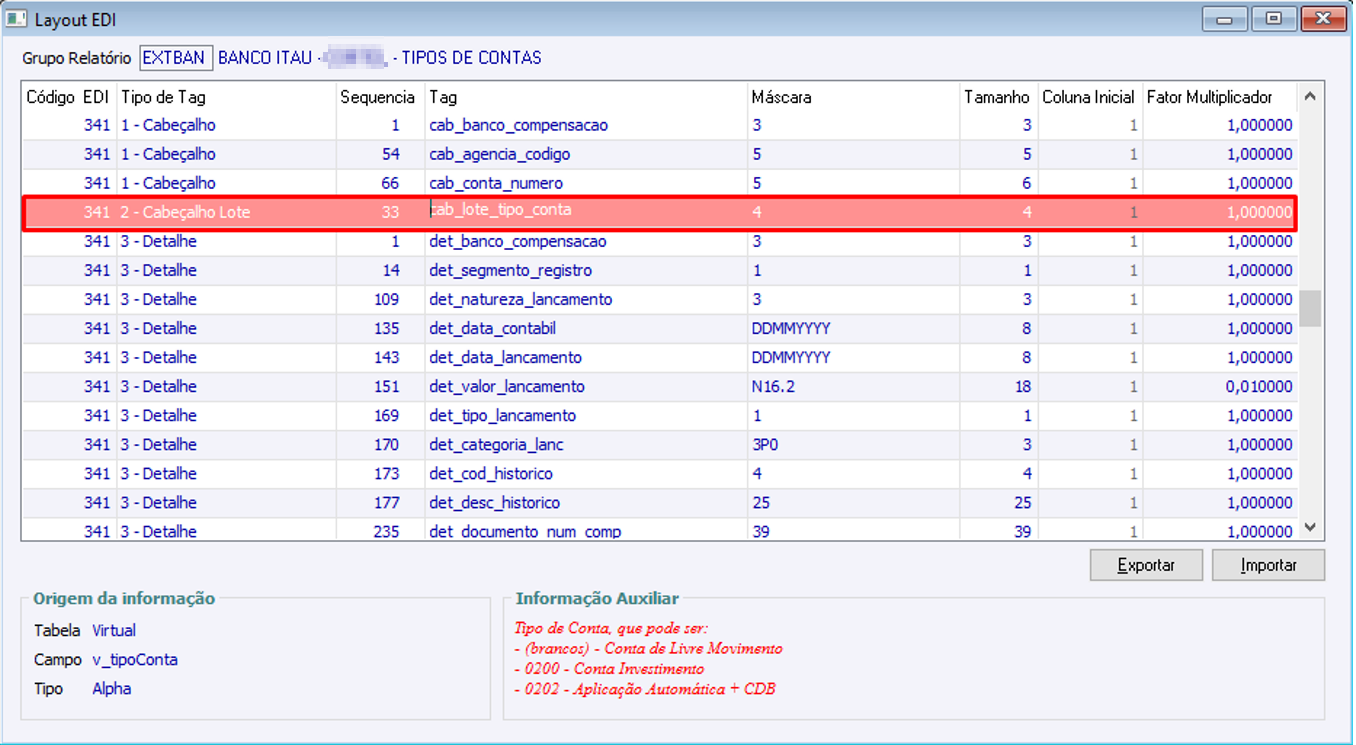Click the Máscara column header

tap(853, 97)
